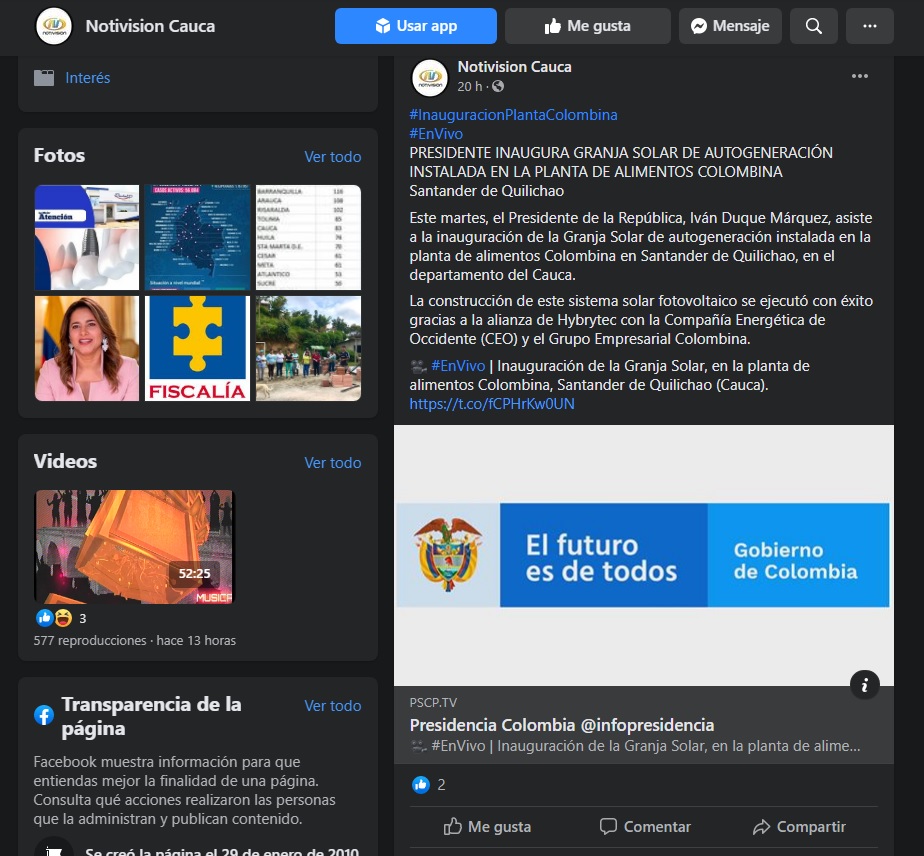Screen dimensions: 924x856
Task: Open the Notivision Cauca post author name
Action: (514, 67)
